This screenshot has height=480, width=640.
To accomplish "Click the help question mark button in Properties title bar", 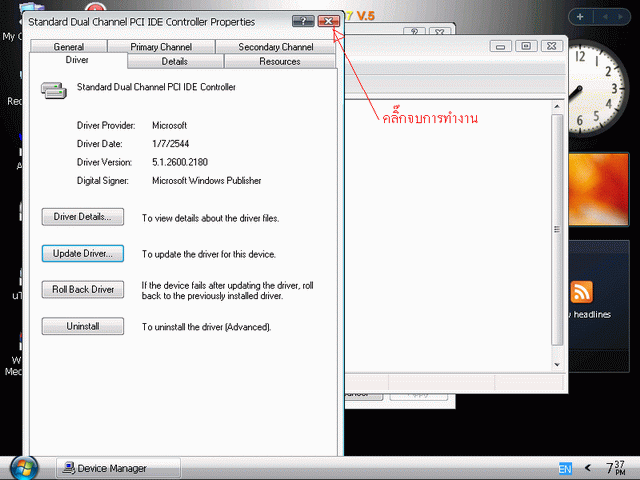I will coord(303,21).
